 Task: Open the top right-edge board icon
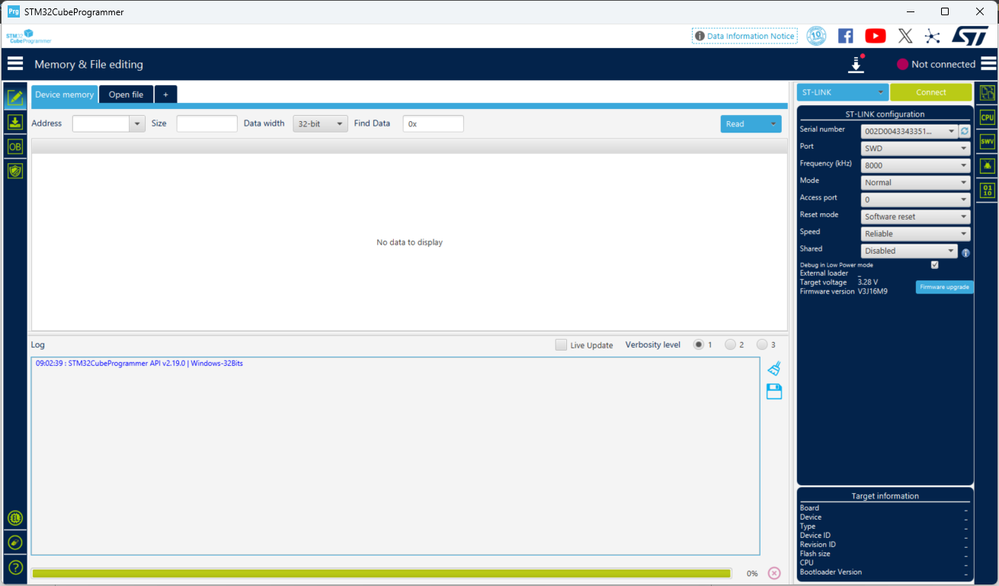[988, 93]
